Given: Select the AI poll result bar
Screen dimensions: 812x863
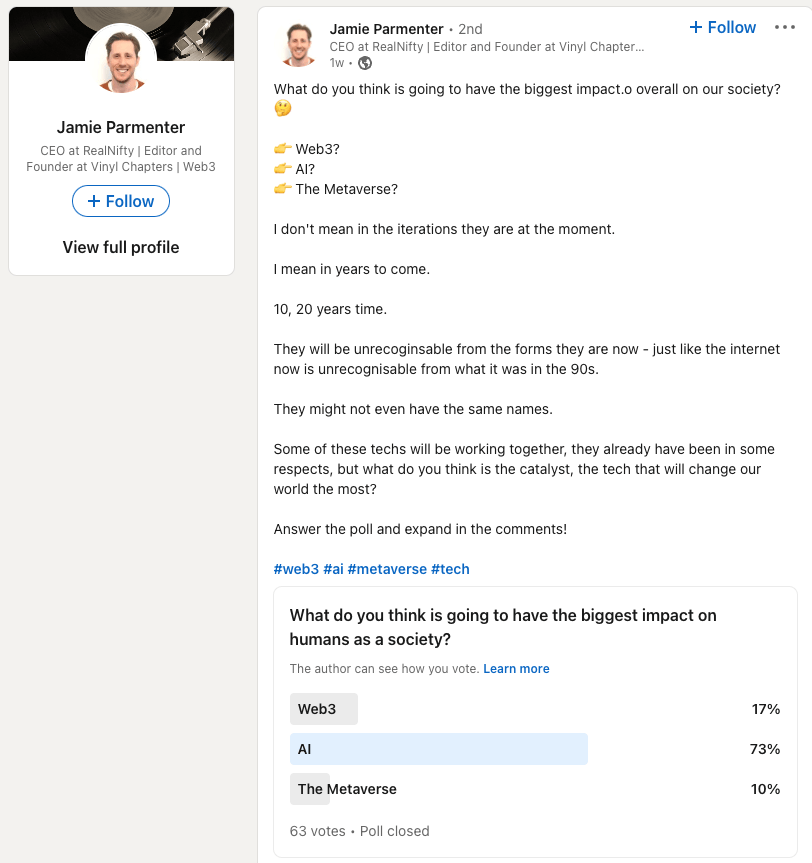Looking at the screenshot, I should [x=438, y=749].
